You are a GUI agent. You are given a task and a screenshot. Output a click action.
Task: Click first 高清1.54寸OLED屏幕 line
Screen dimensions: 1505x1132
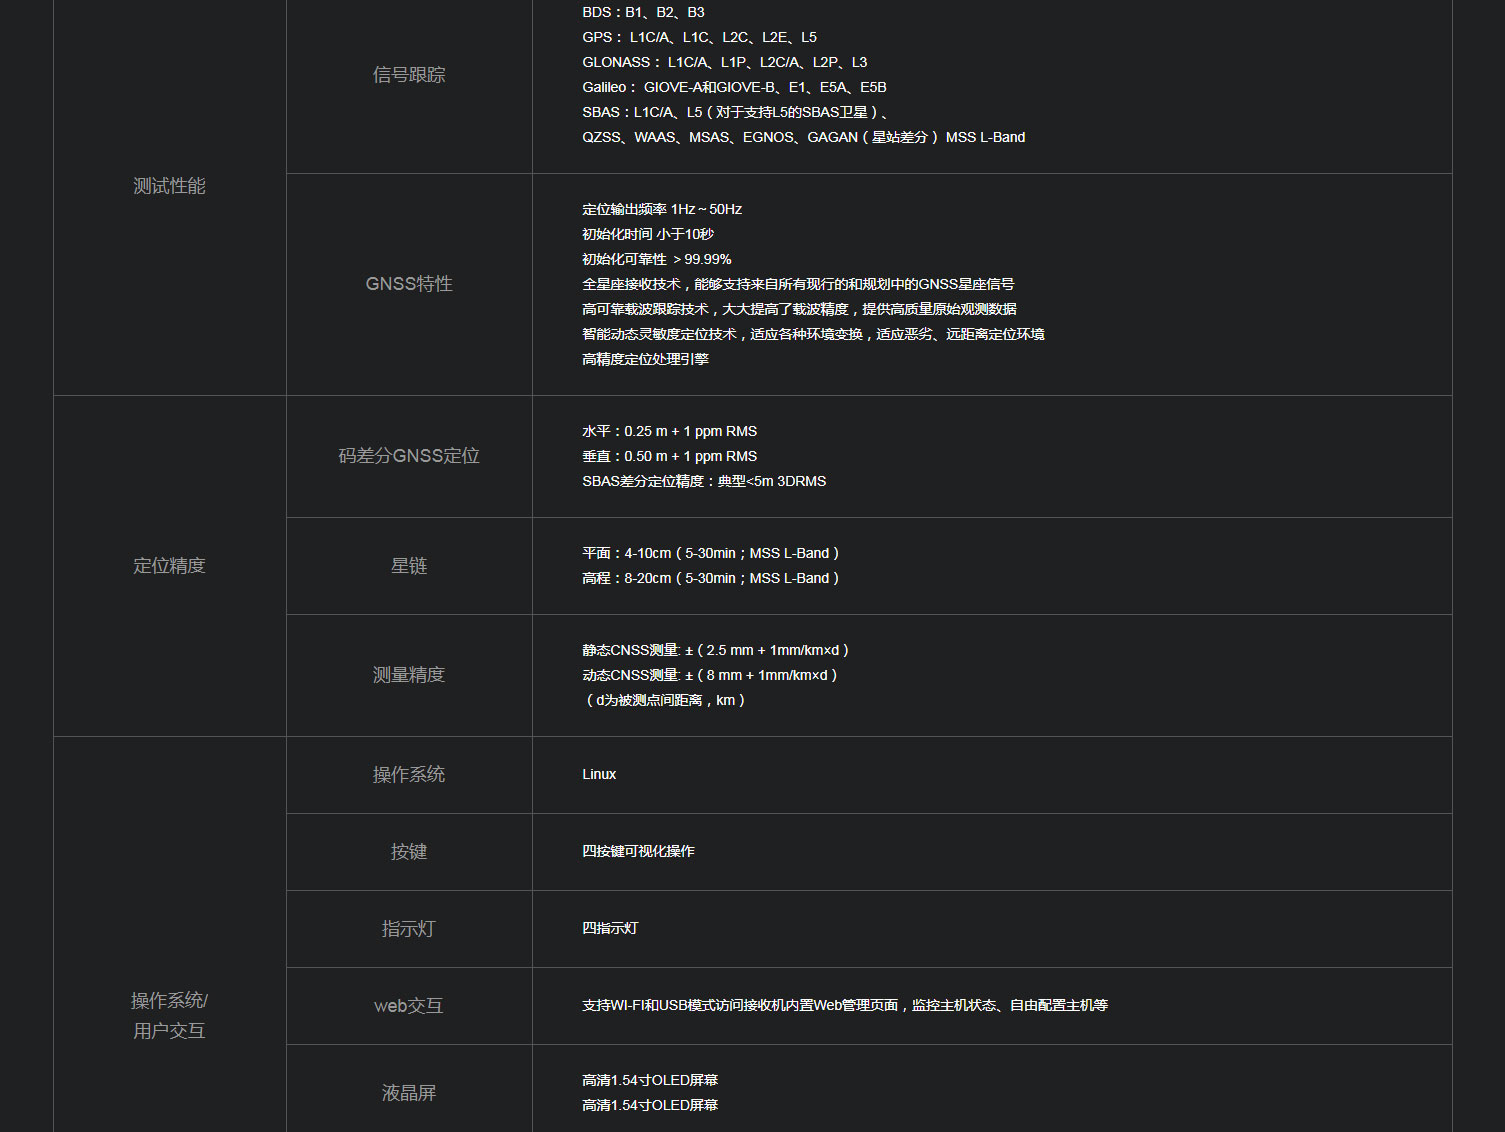click(650, 1080)
